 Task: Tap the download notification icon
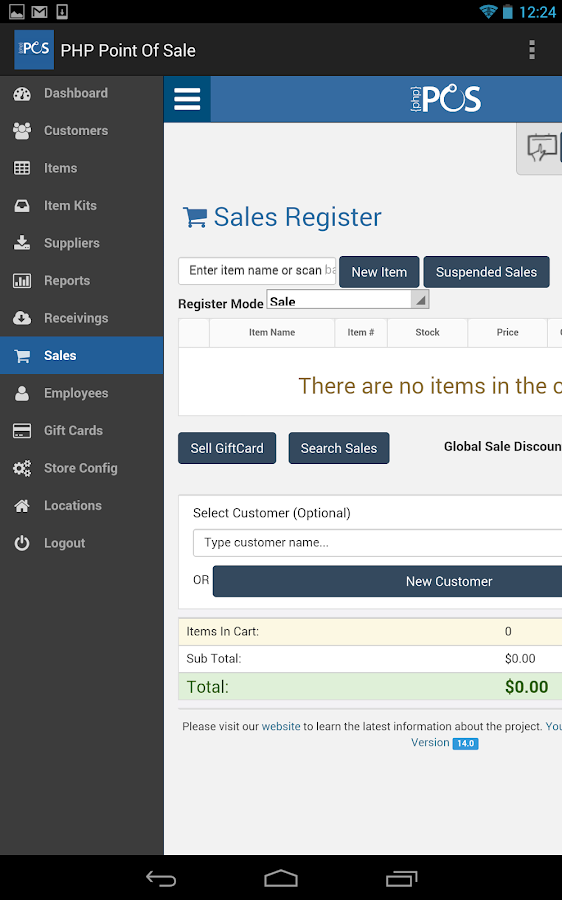click(61, 11)
